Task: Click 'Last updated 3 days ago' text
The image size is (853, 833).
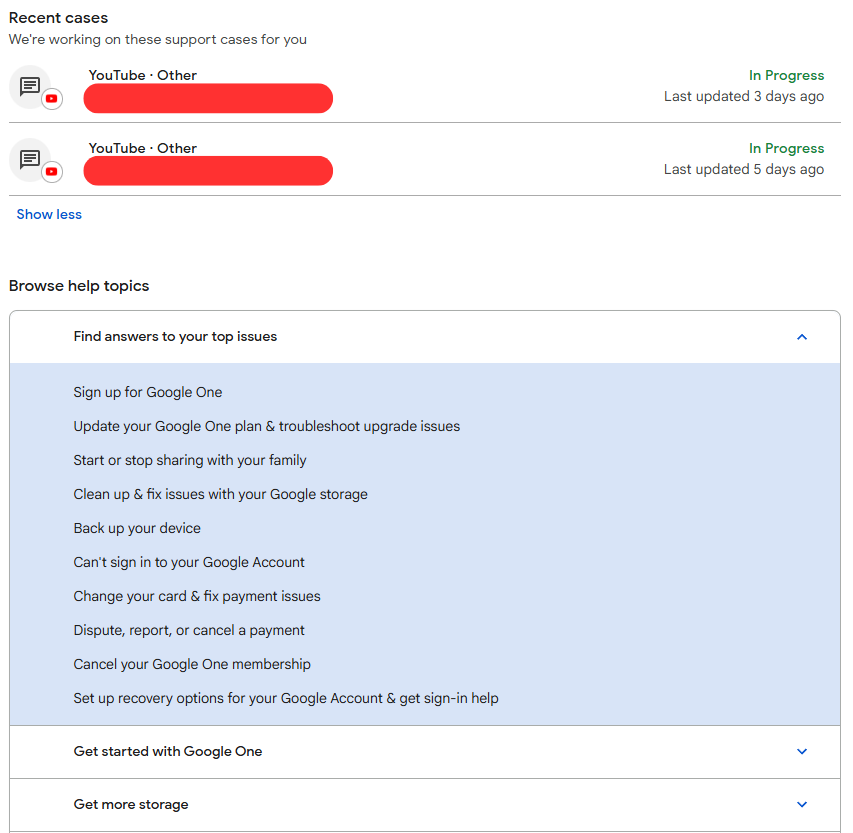Action: (744, 96)
